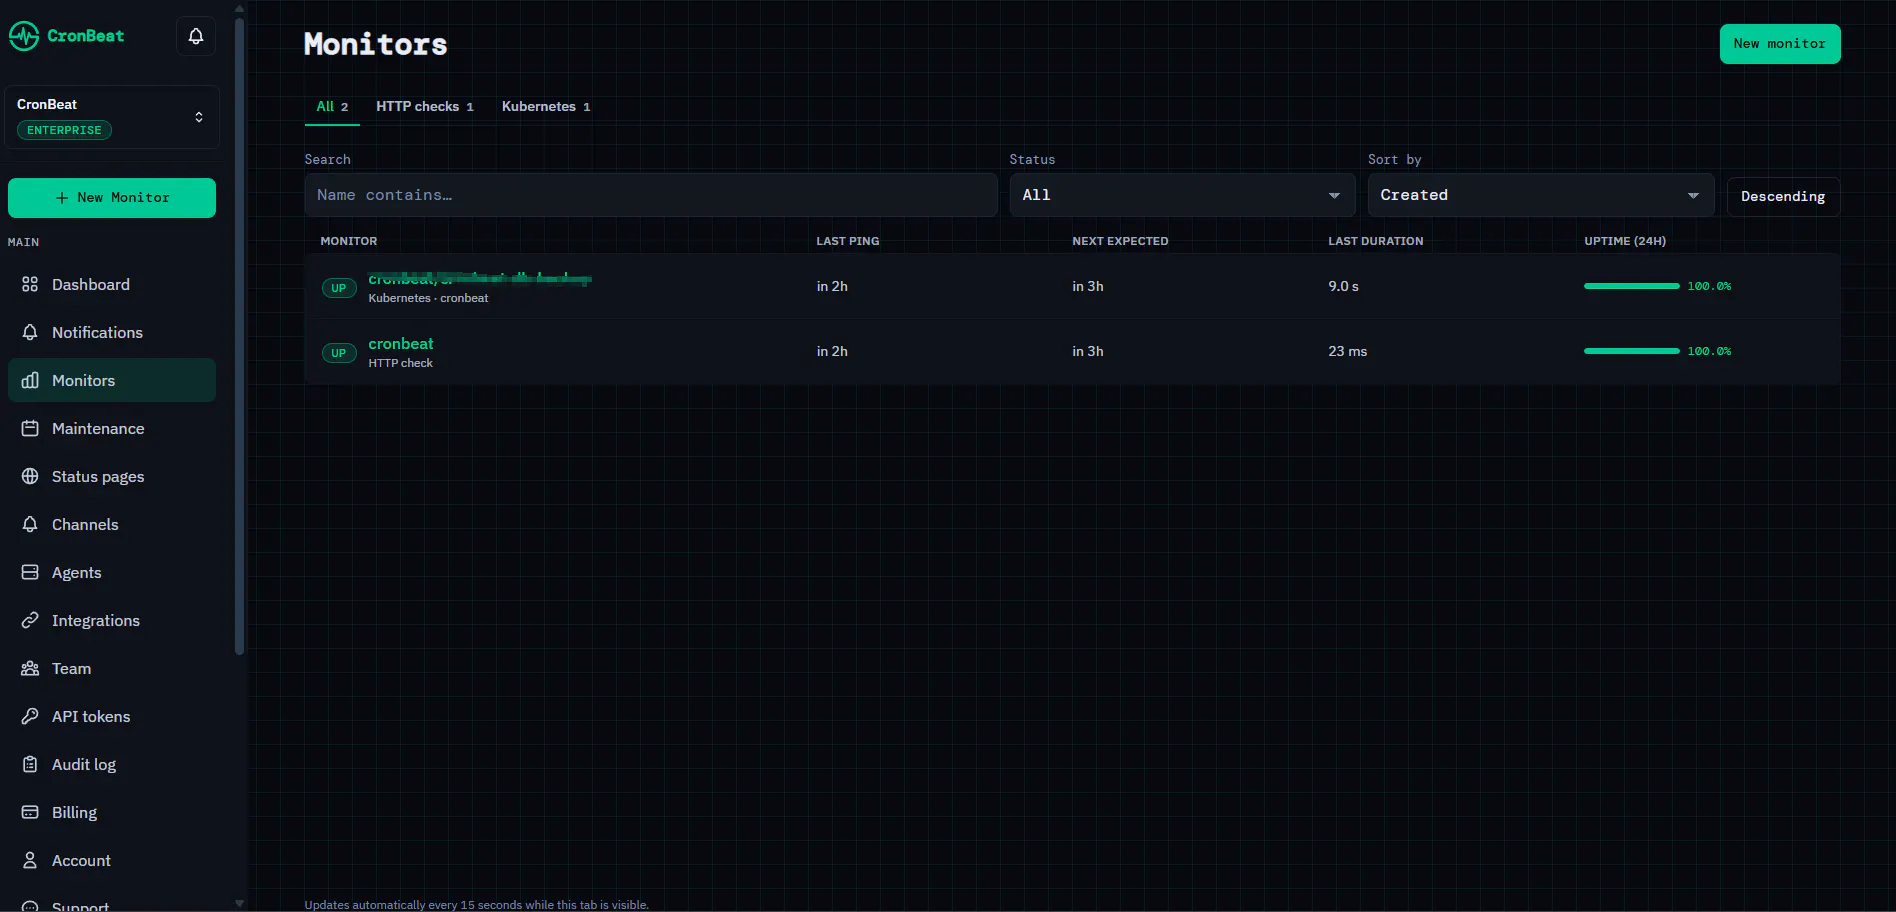Open the Team people icon
Image resolution: width=1896 pixels, height=912 pixels.
30,668
